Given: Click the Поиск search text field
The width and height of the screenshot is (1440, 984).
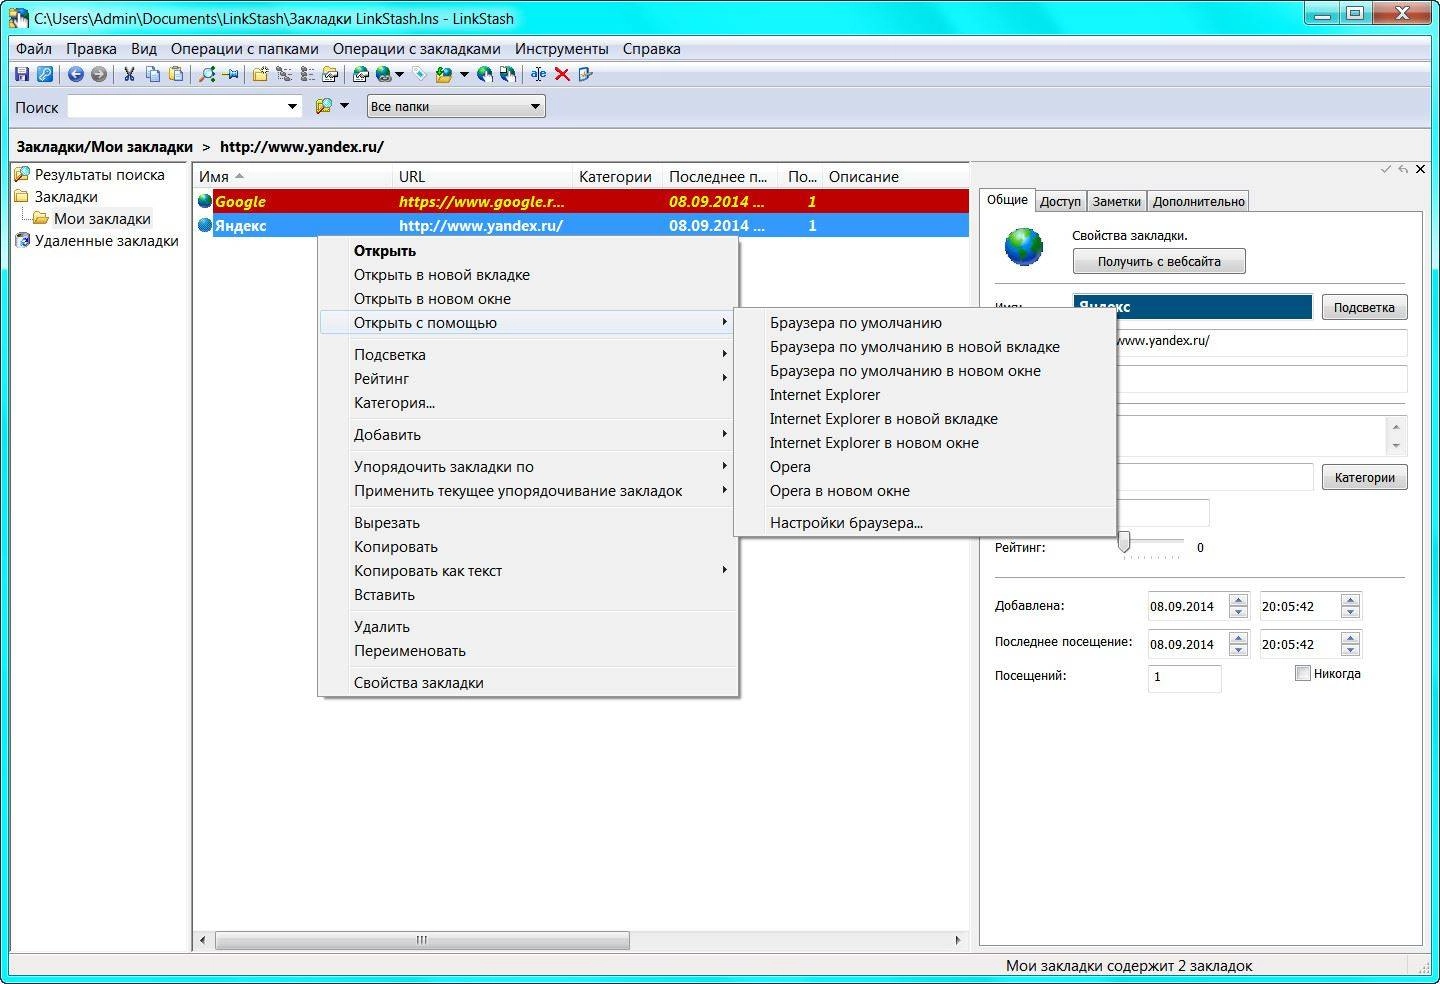Looking at the screenshot, I should click(x=176, y=106).
